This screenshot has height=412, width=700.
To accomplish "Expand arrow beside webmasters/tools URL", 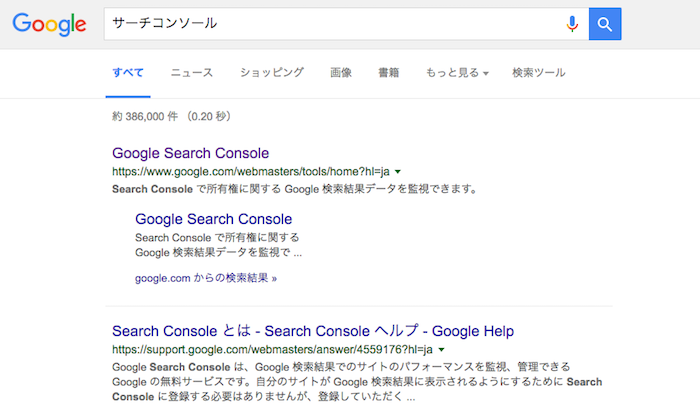I will 398,172.
